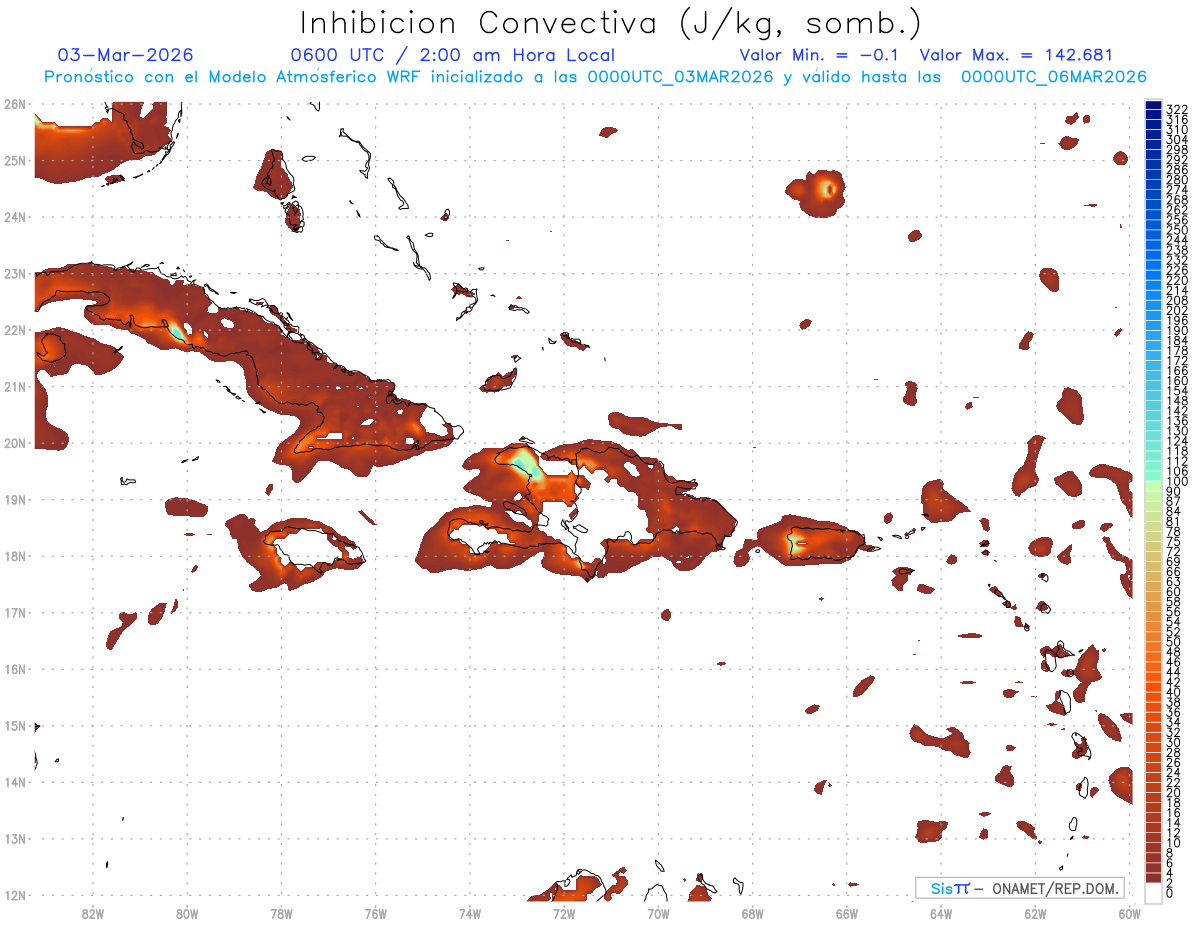Click the WRF forecast initialization caption line
1200x927 pixels.
pyautogui.click(x=595, y=76)
